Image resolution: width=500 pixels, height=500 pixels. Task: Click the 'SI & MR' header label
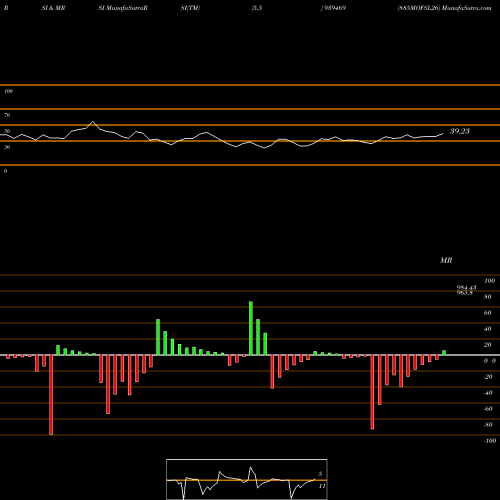pyautogui.click(x=53, y=8)
